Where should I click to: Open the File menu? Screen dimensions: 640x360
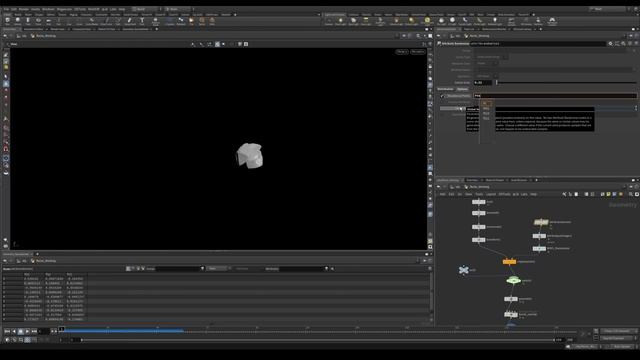pos(6,9)
